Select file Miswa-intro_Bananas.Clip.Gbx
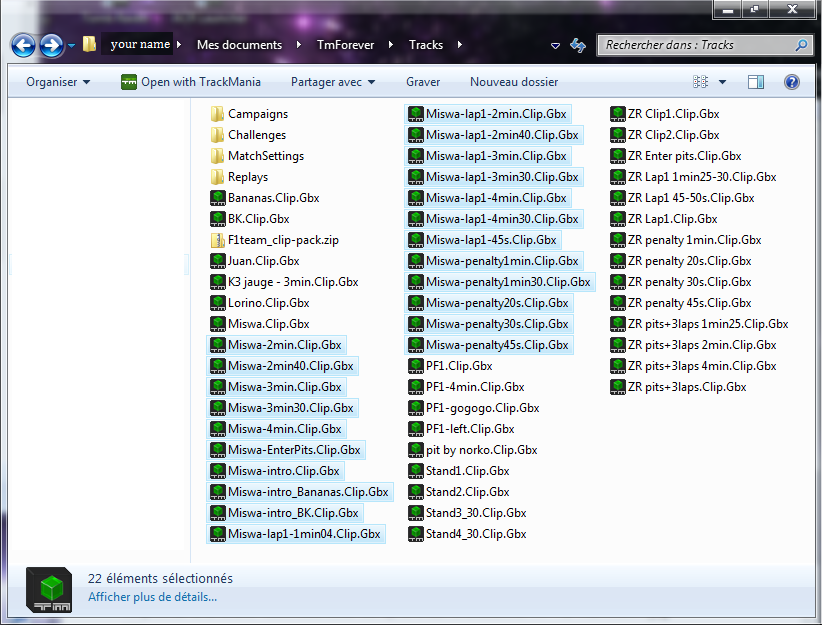The width and height of the screenshot is (822, 625). [x=300, y=491]
